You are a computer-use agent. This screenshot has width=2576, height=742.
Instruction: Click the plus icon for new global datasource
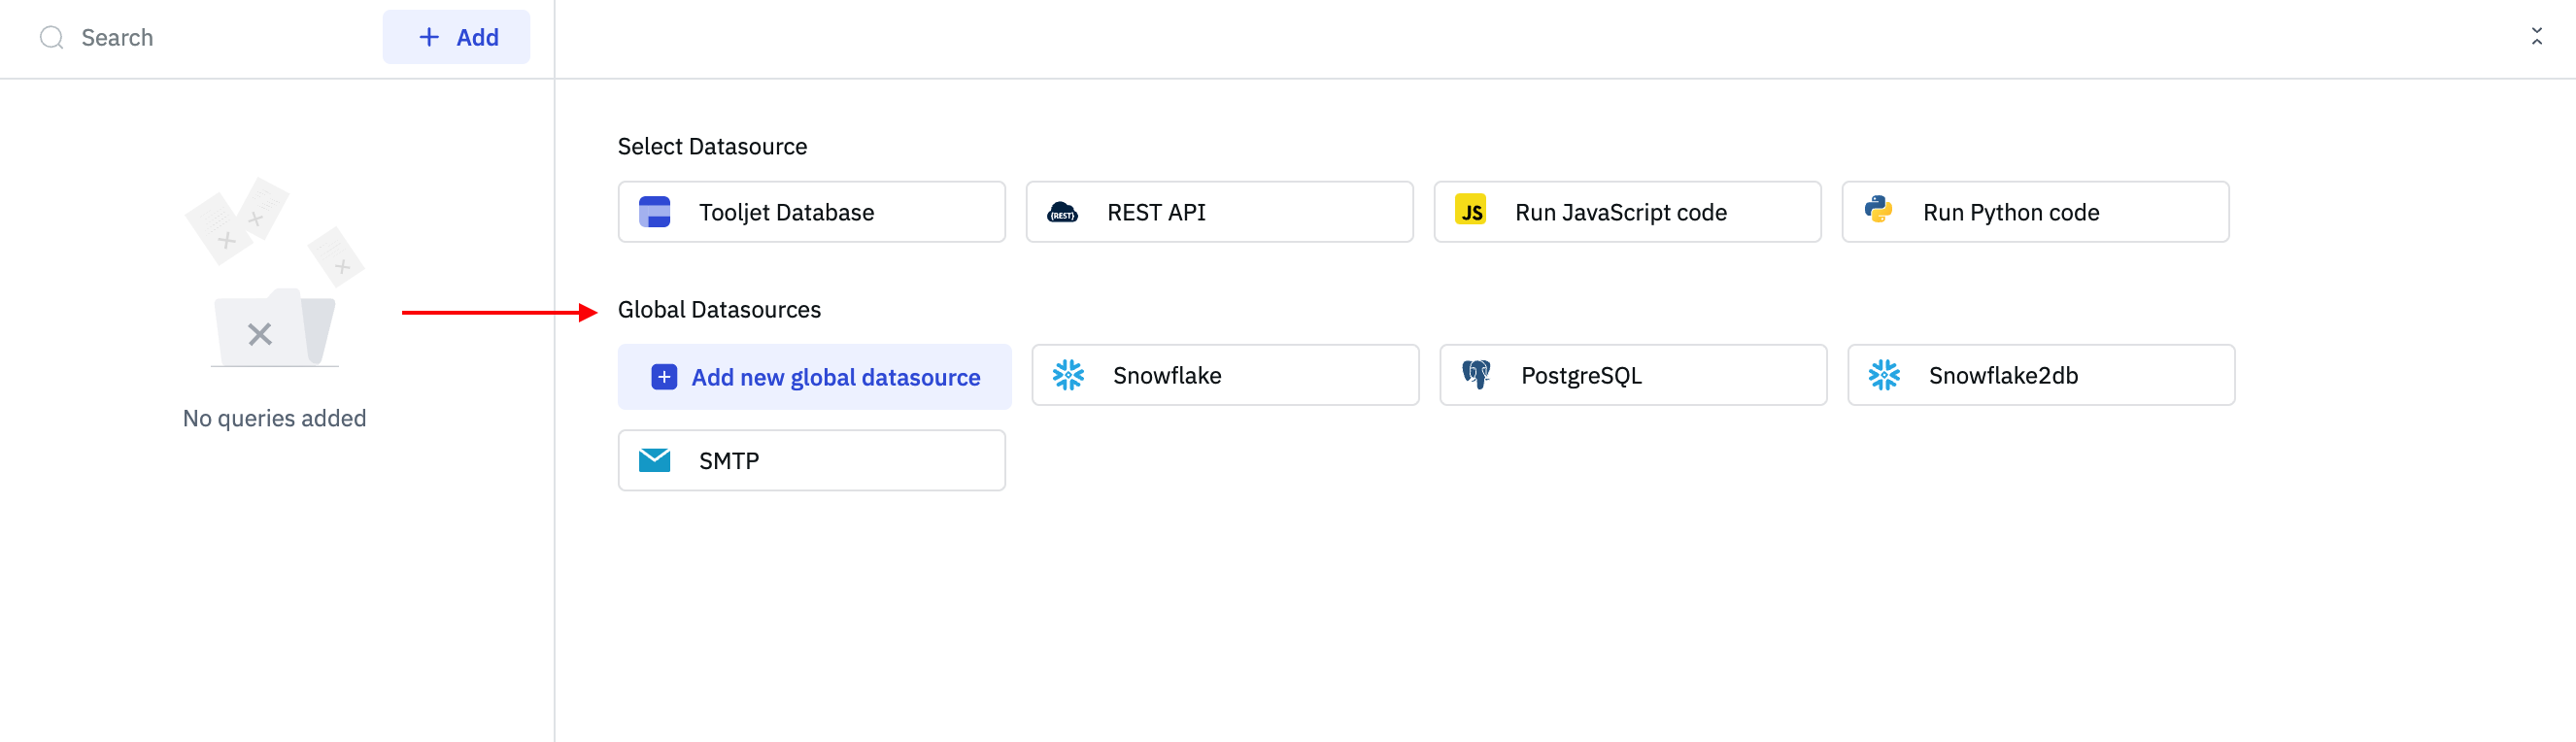(664, 377)
